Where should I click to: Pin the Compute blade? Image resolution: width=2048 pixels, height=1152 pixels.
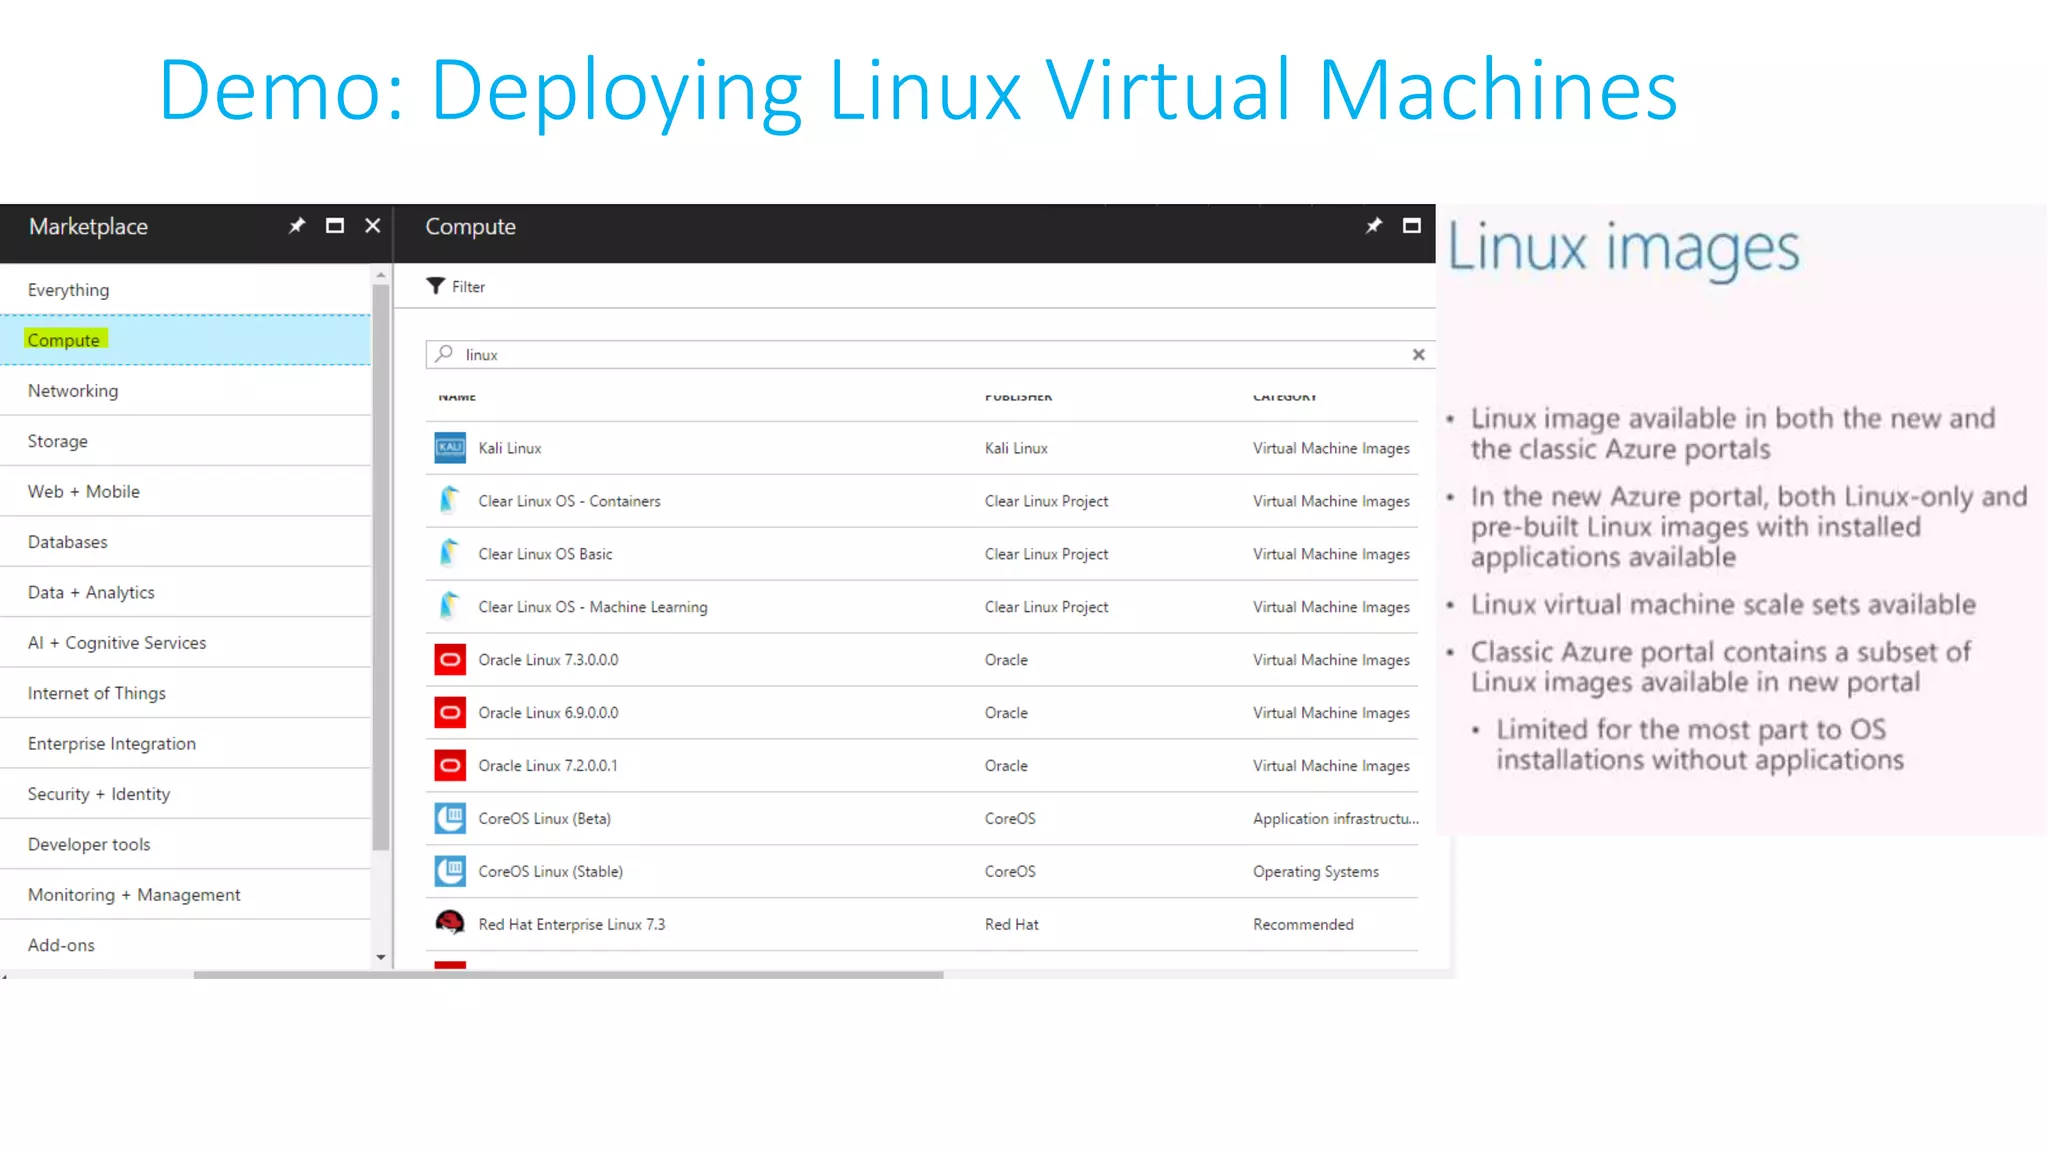click(x=1373, y=226)
